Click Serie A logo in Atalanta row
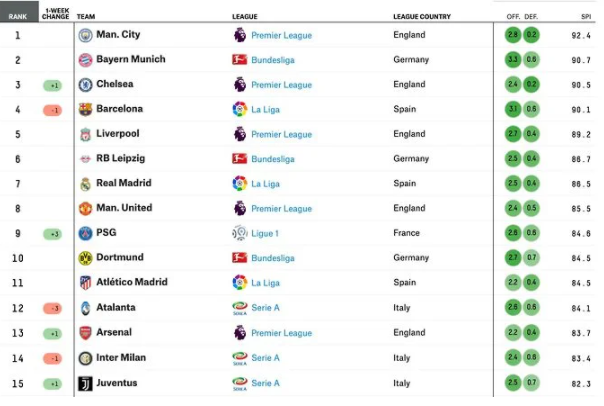Image resolution: width=604 pixels, height=406 pixels. point(240,308)
